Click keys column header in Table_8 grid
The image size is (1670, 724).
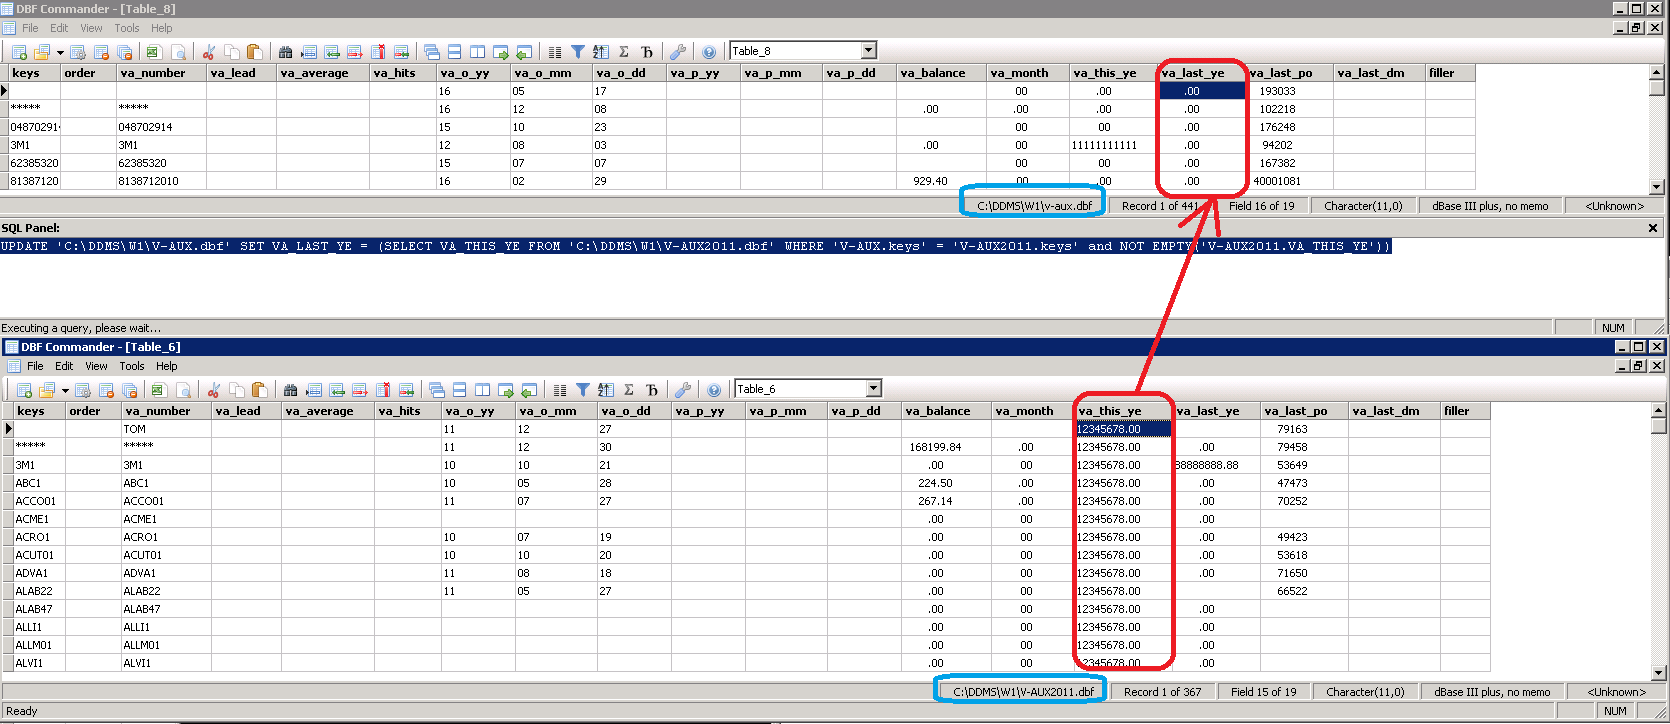point(34,73)
